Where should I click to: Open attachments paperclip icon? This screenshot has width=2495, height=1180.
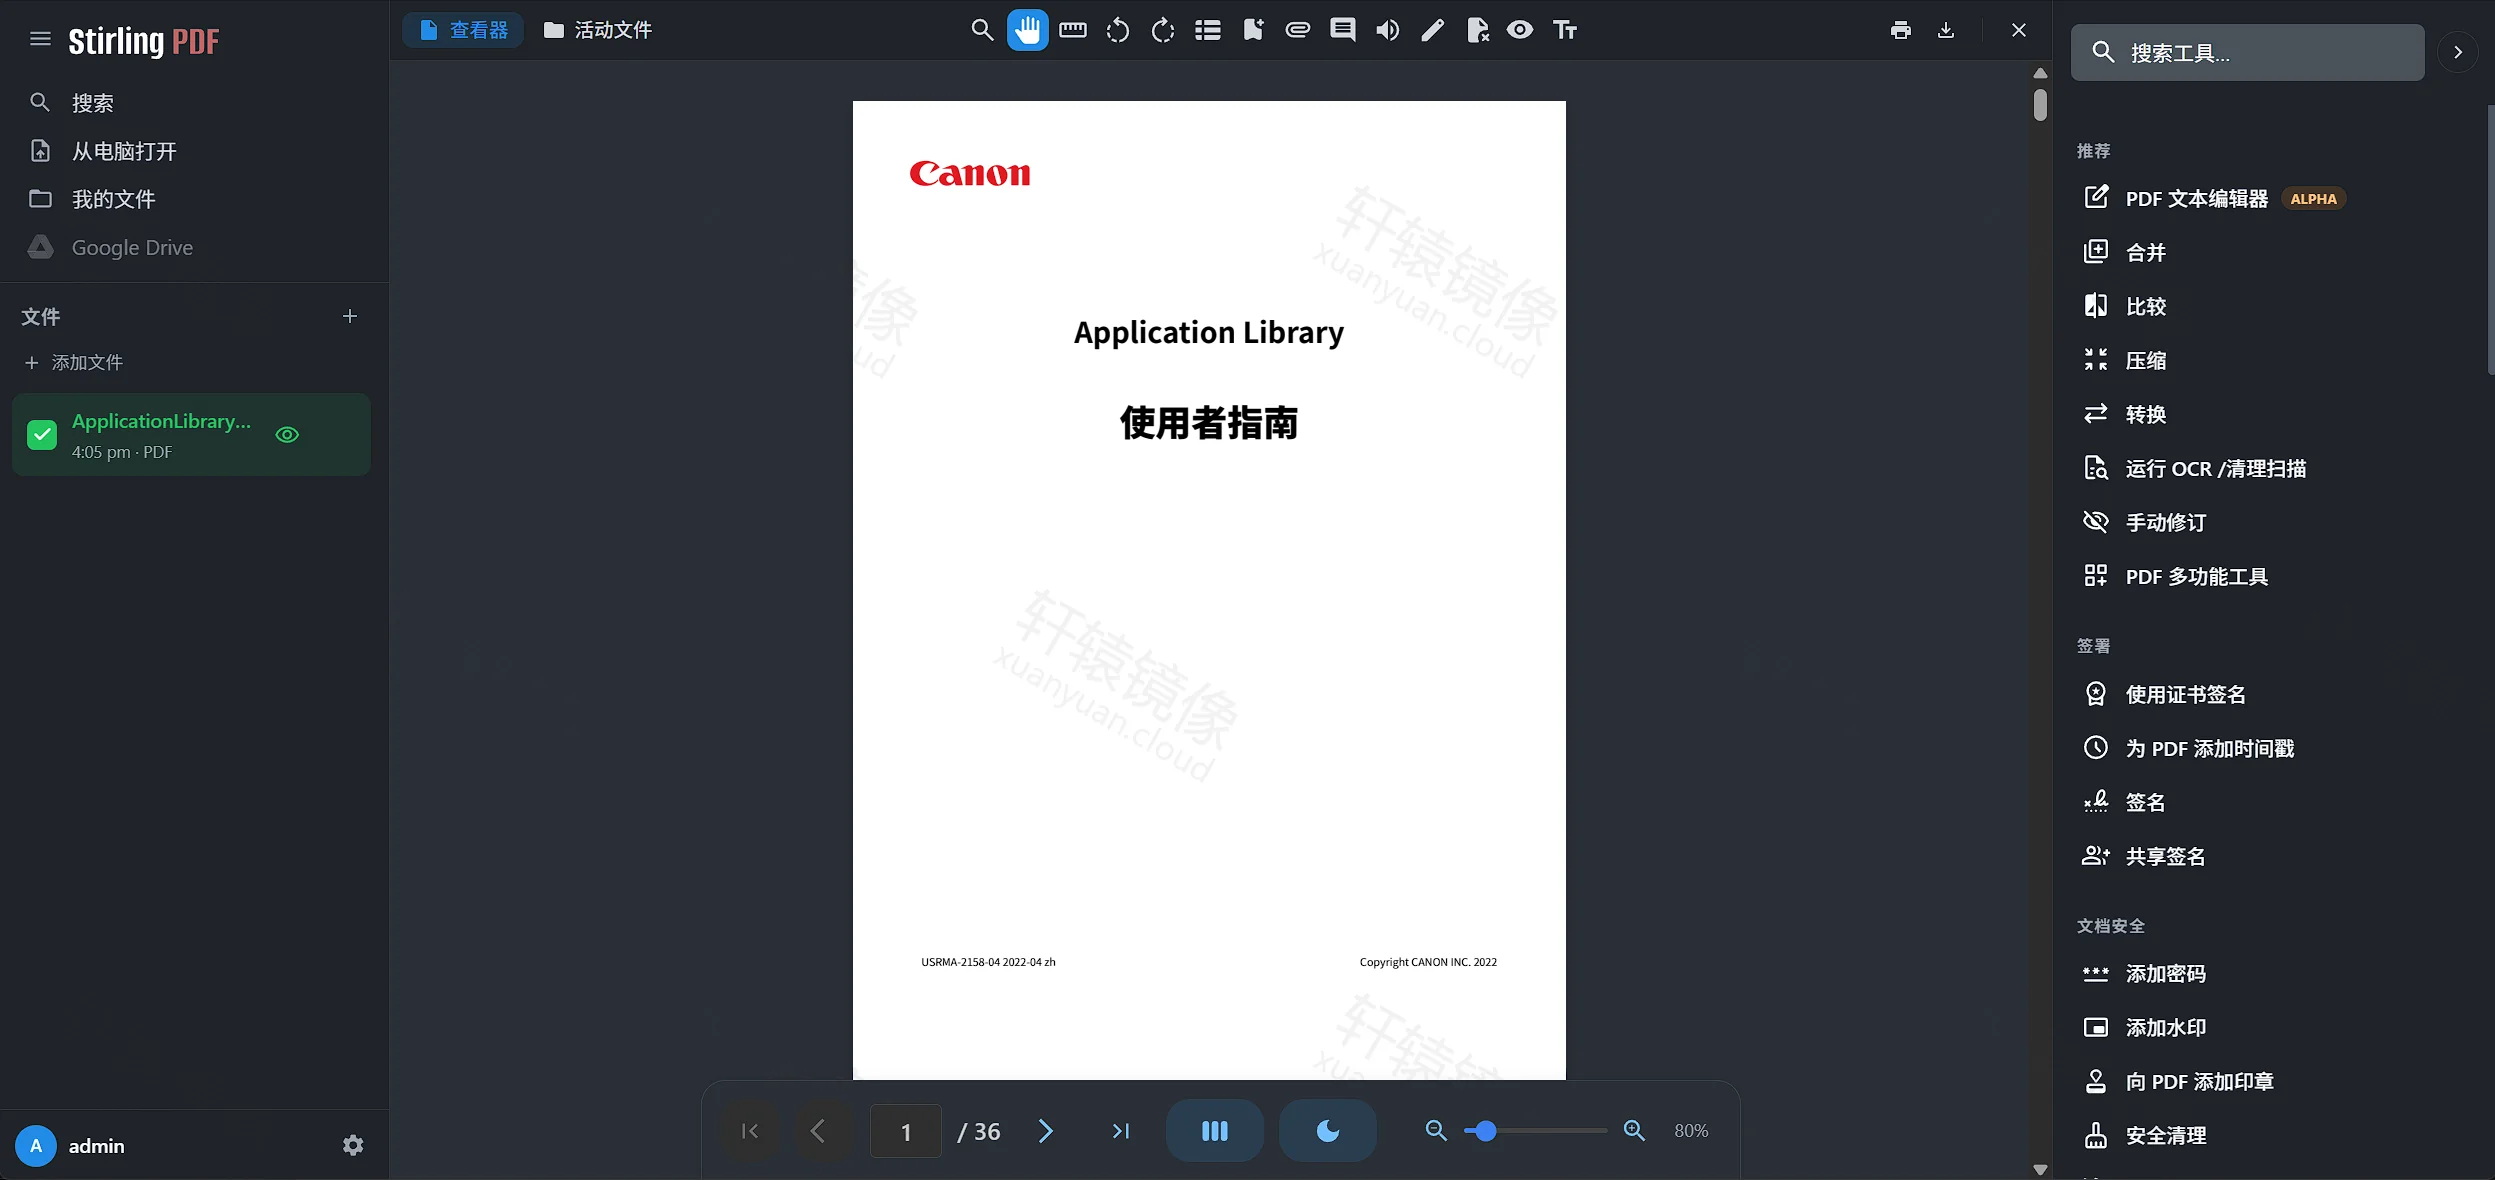(1298, 30)
